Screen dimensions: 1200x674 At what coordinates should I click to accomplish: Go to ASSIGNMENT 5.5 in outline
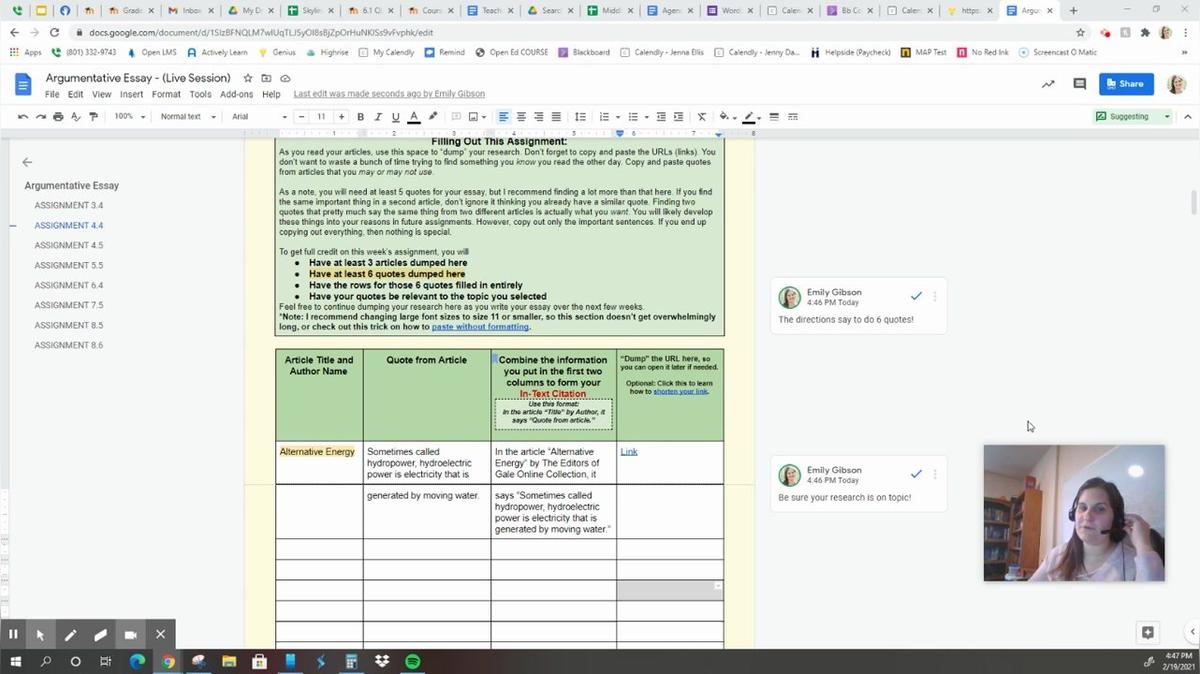coord(69,265)
